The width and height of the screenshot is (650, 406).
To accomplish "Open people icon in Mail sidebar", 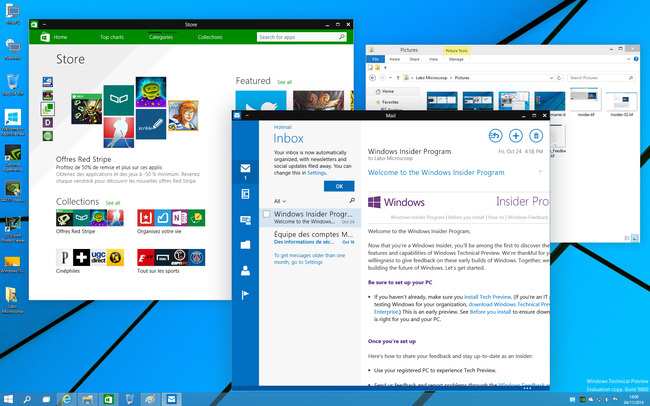I will click(245, 270).
